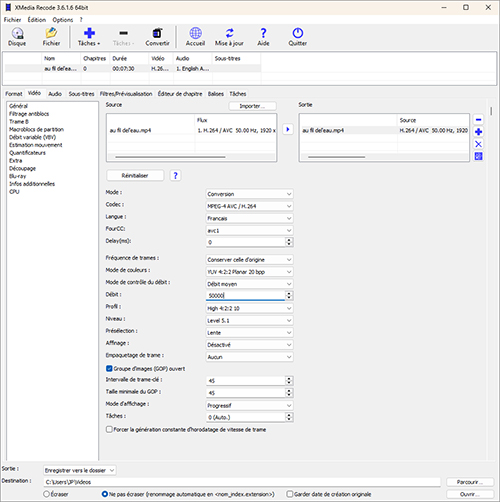Image resolution: width=500 pixels, height=502 pixels.
Task: Open the Codec dropdown MPEG-4 AVC / H.264
Action: (249, 206)
